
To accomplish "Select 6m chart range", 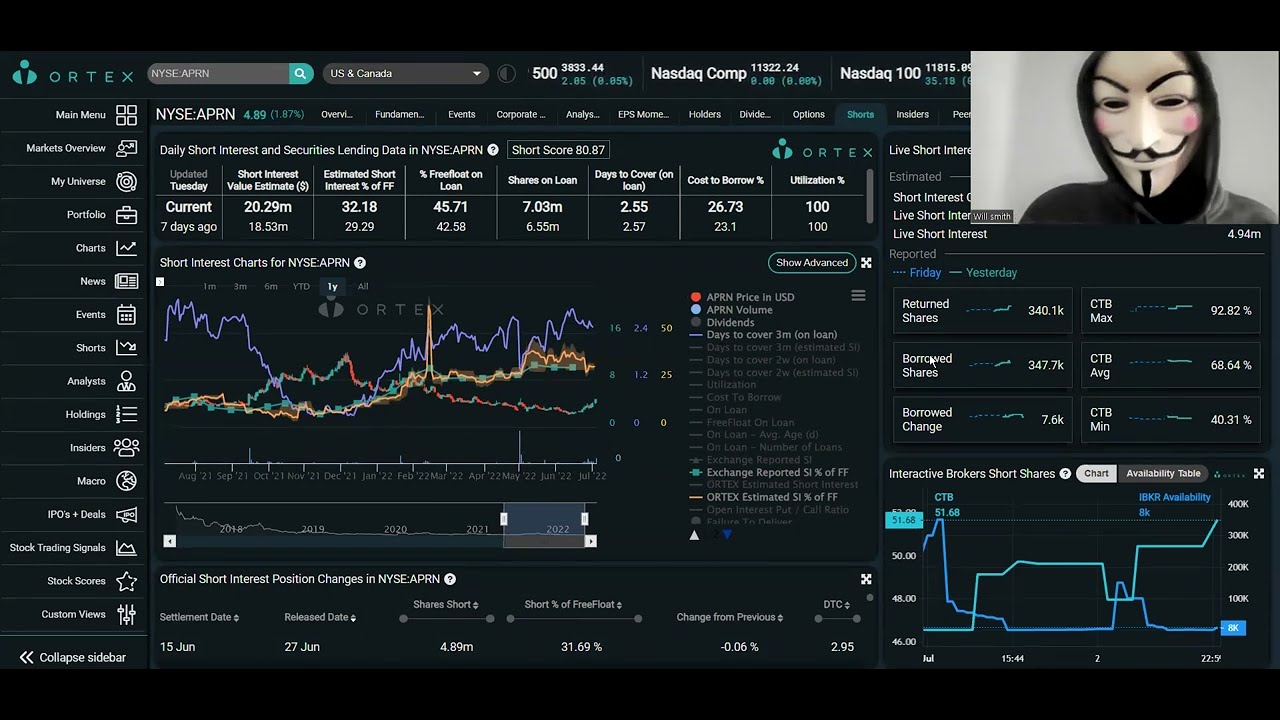I will click(271, 287).
